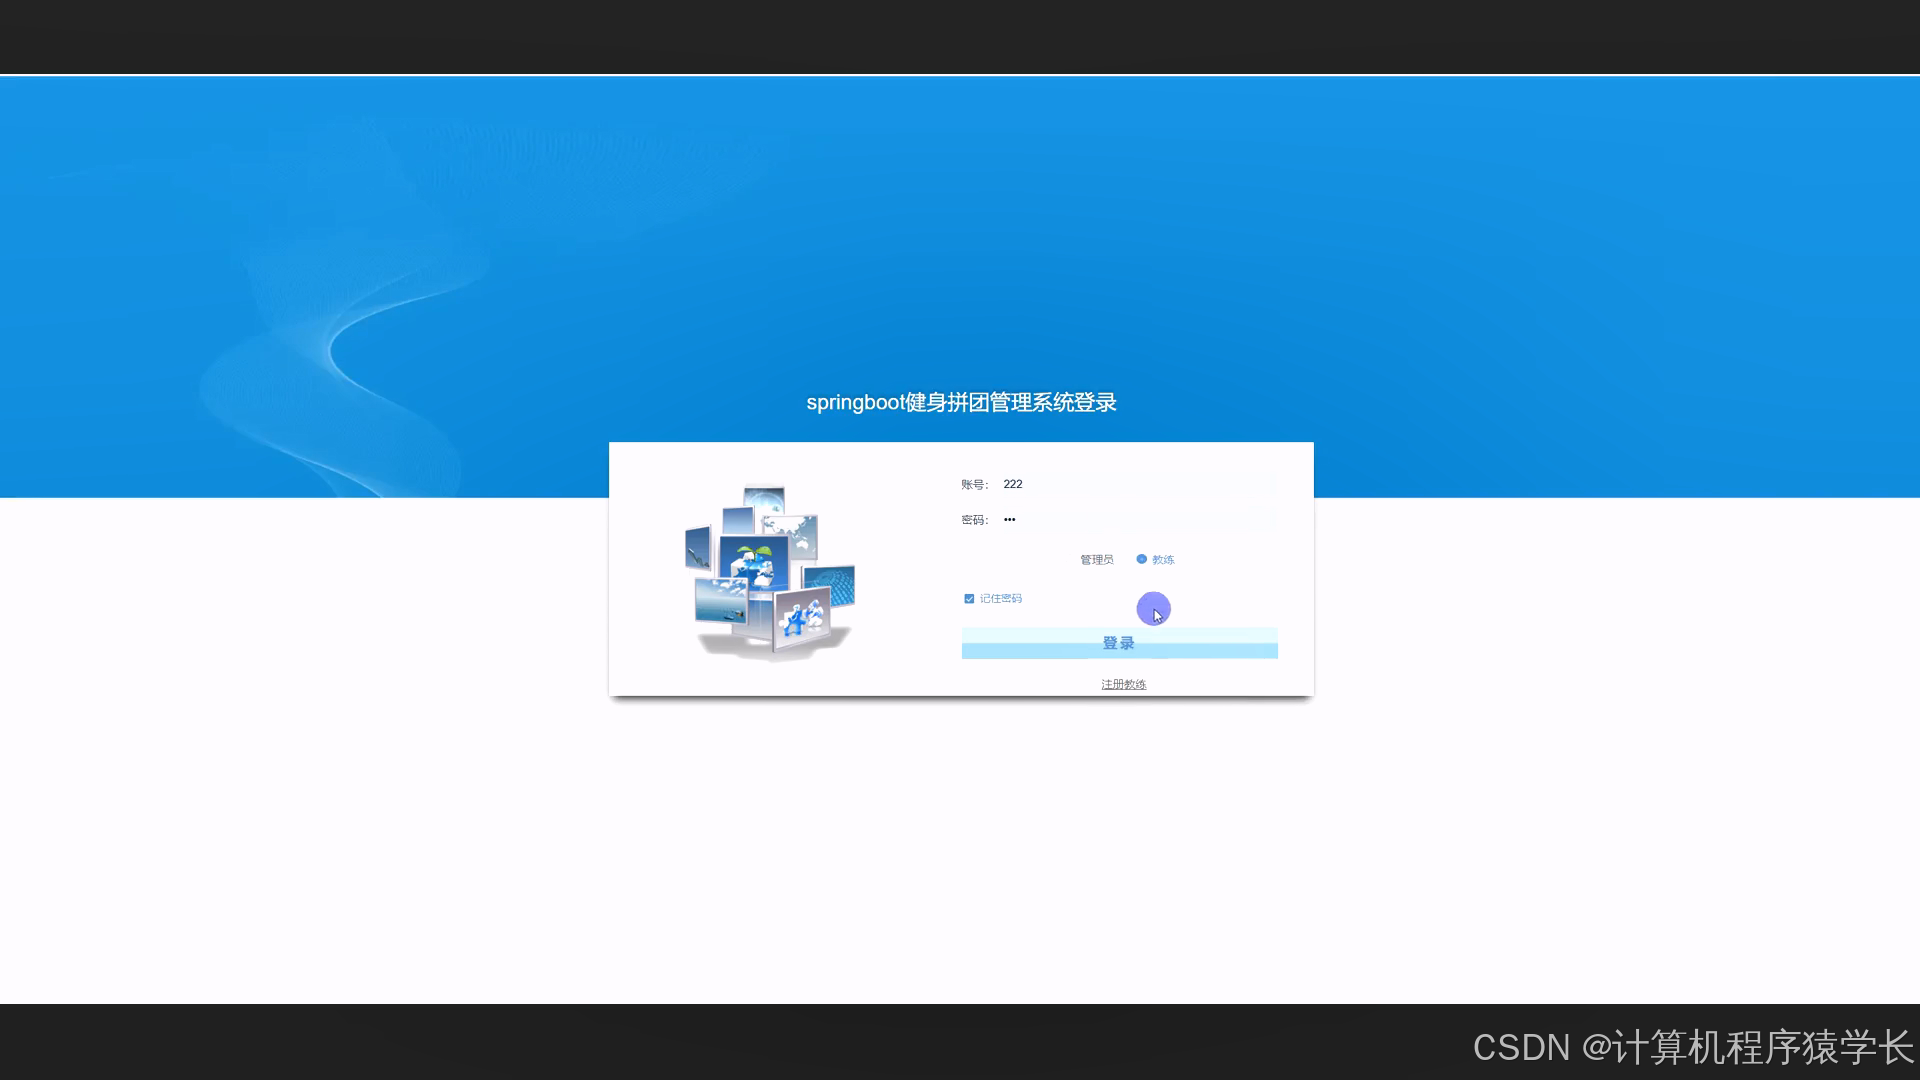Viewport: 1920px width, 1080px height.
Task: Select the 管理员 (admin) radio button
Action: point(1066,559)
